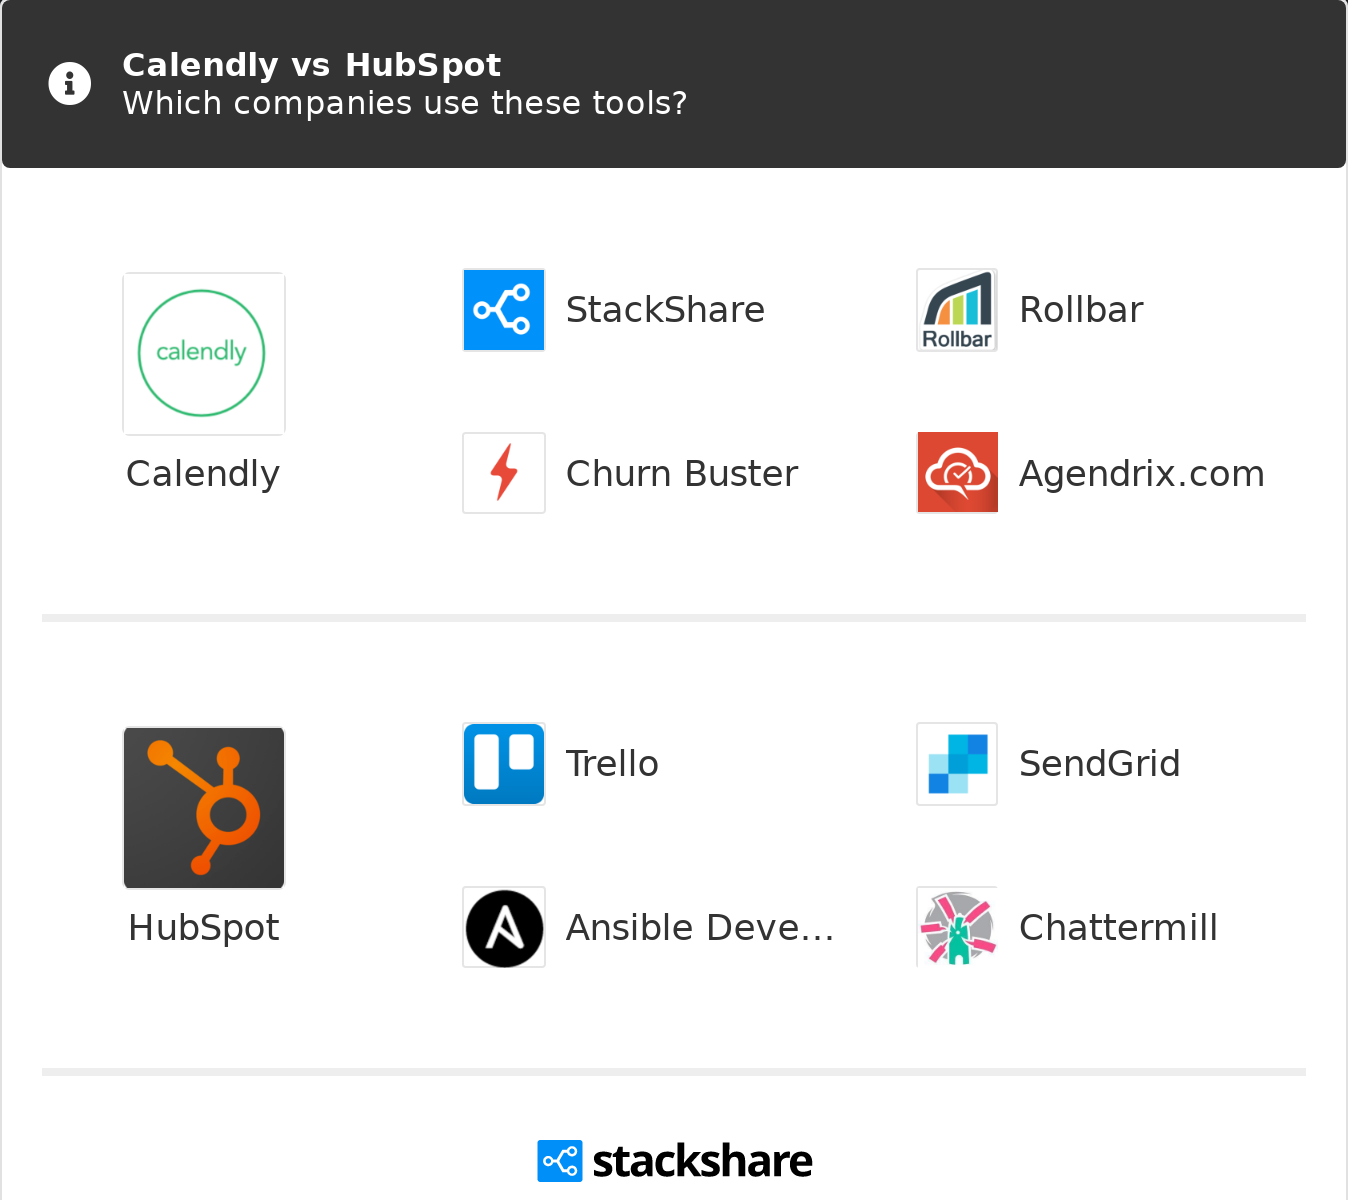Click the SendGrid icon
The image size is (1348, 1200).
[x=957, y=764]
